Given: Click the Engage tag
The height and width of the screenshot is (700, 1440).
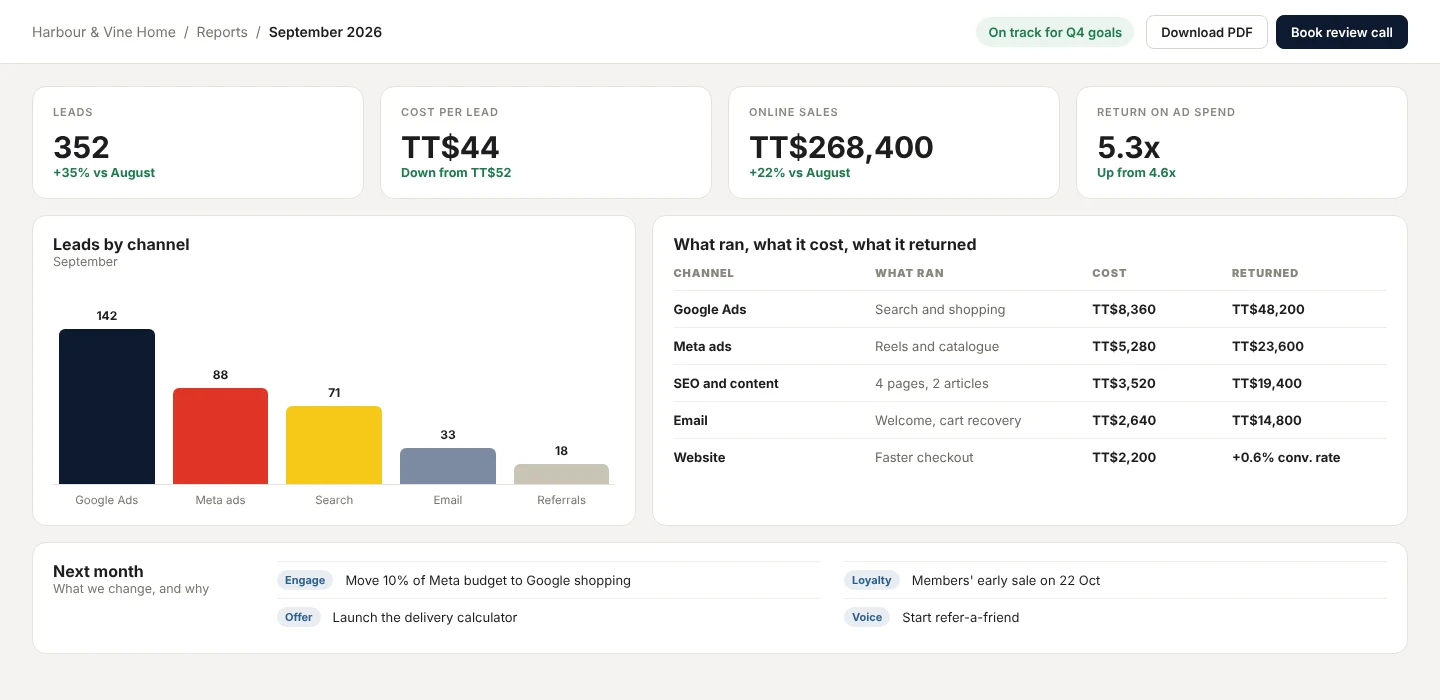Looking at the screenshot, I should [305, 580].
